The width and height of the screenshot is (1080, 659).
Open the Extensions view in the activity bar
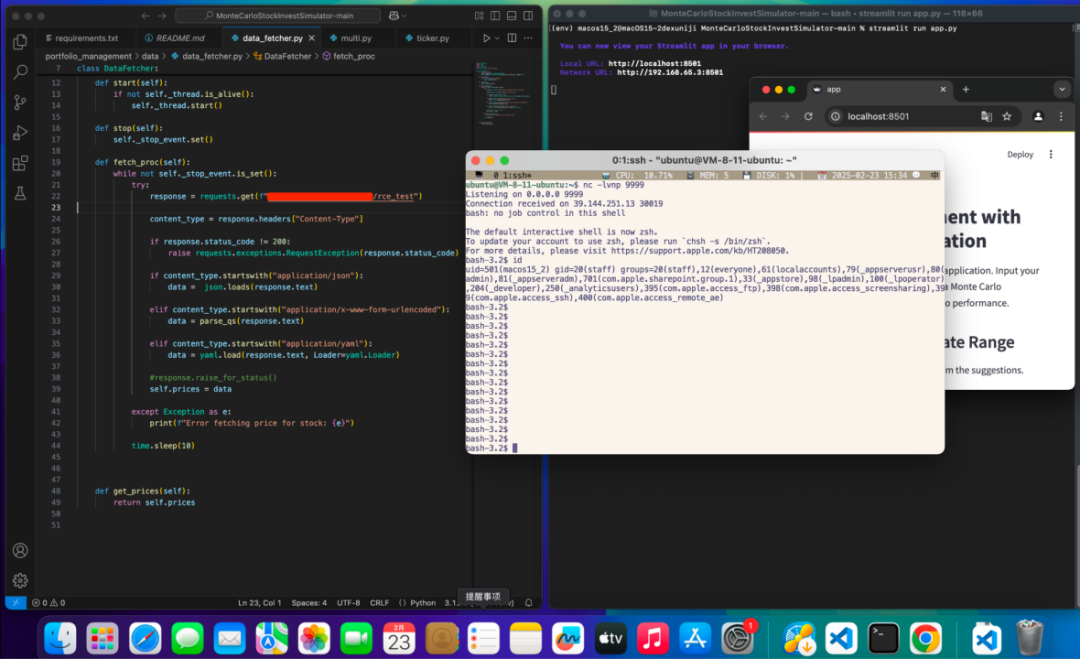coord(19,163)
